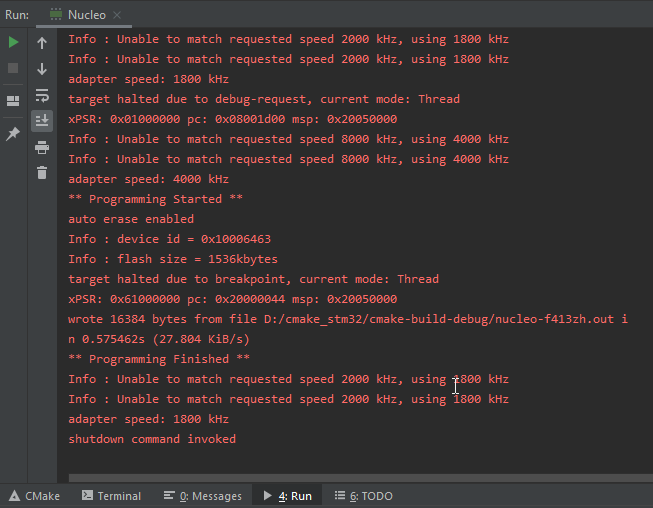Rerun the Nucleo configuration

pos(13,42)
